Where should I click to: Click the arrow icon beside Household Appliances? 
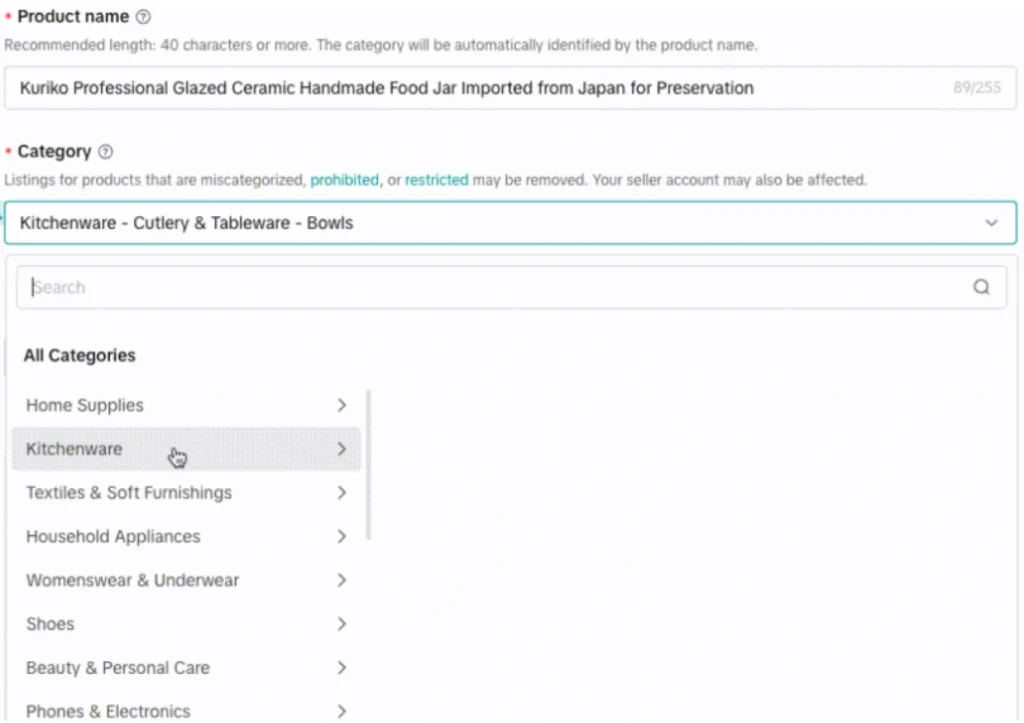click(341, 537)
